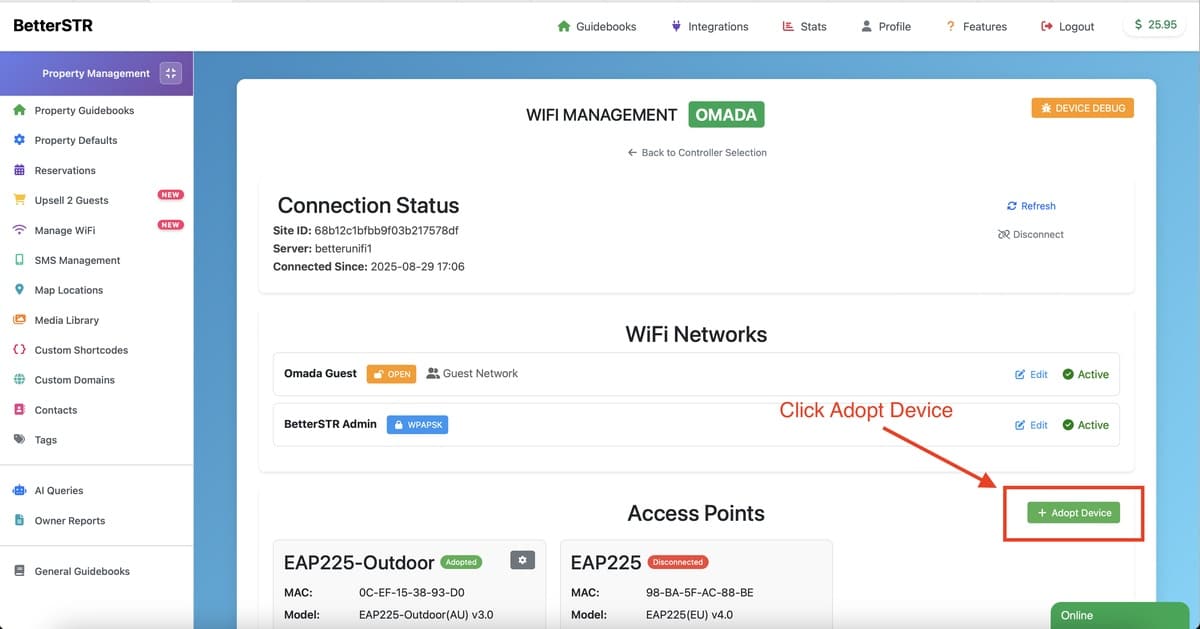
Task: Open the Device Debug panel
Action: pyautogui.click(x=1083, y=108)
